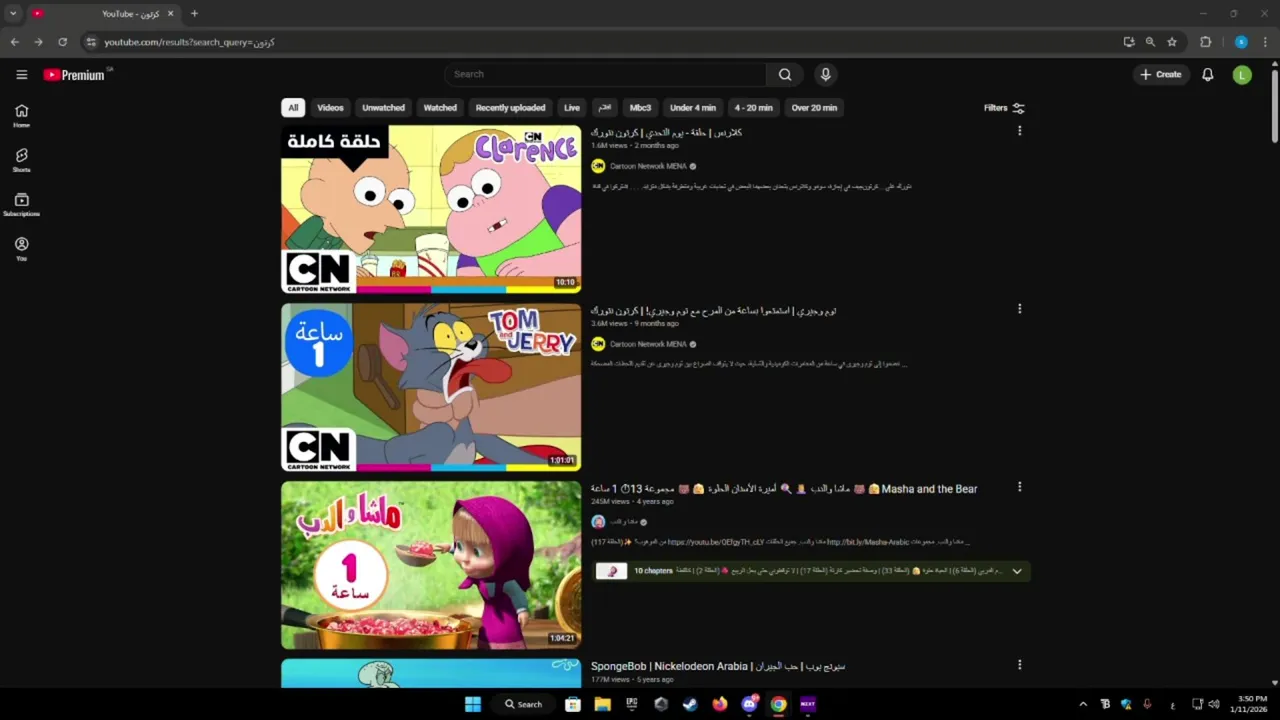The height and width of the screenshot is (720, 1280).
Task: Open Subscriptions from the sidebar
Action: pos(21,205)
